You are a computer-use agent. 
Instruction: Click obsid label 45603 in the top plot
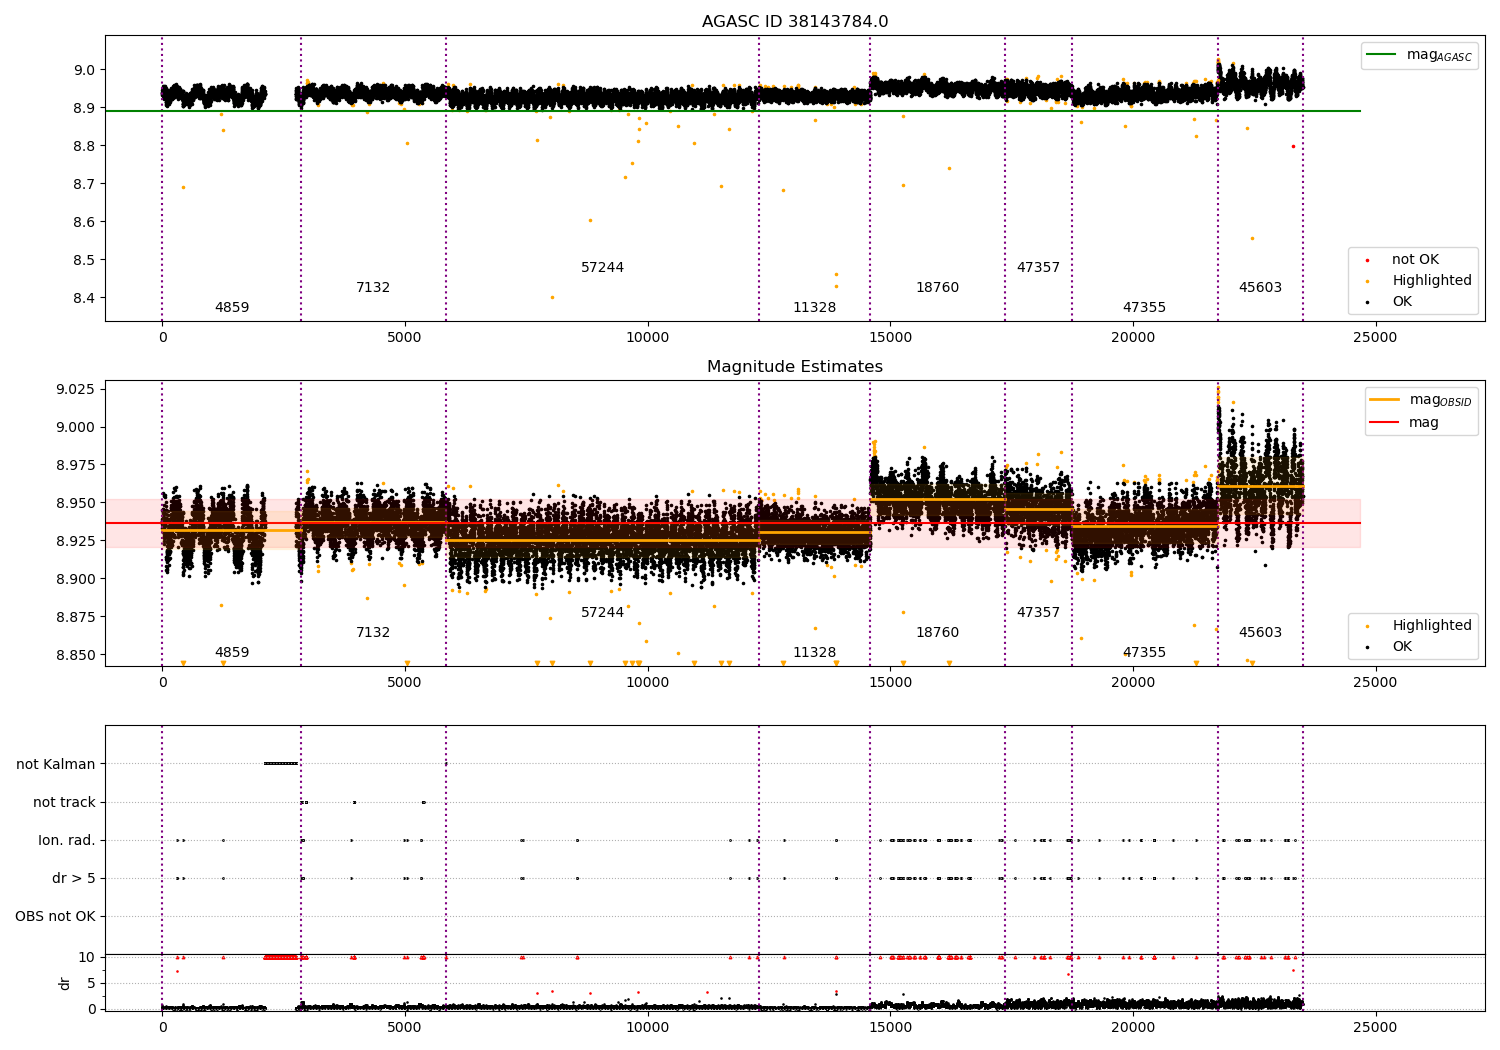point(1261,288)
